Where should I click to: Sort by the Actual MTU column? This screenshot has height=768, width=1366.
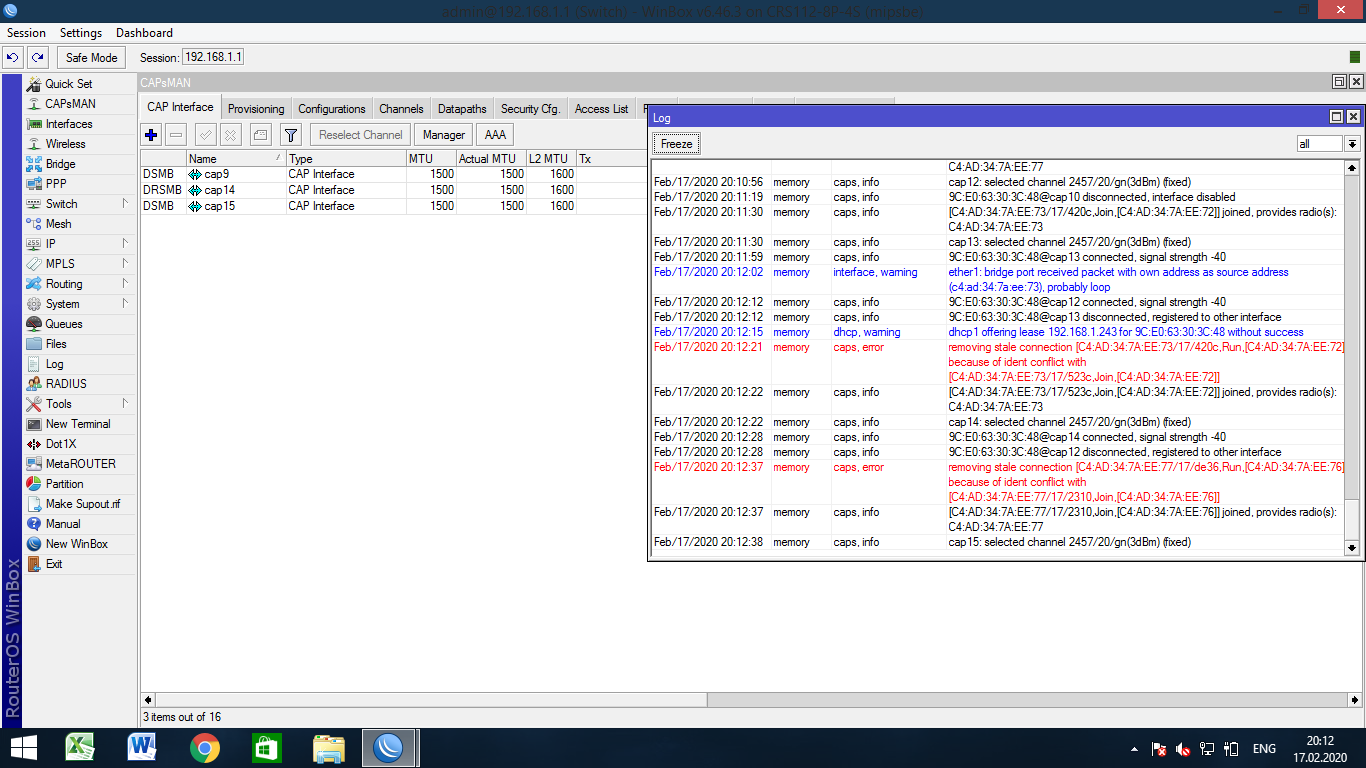click(491, 158)
